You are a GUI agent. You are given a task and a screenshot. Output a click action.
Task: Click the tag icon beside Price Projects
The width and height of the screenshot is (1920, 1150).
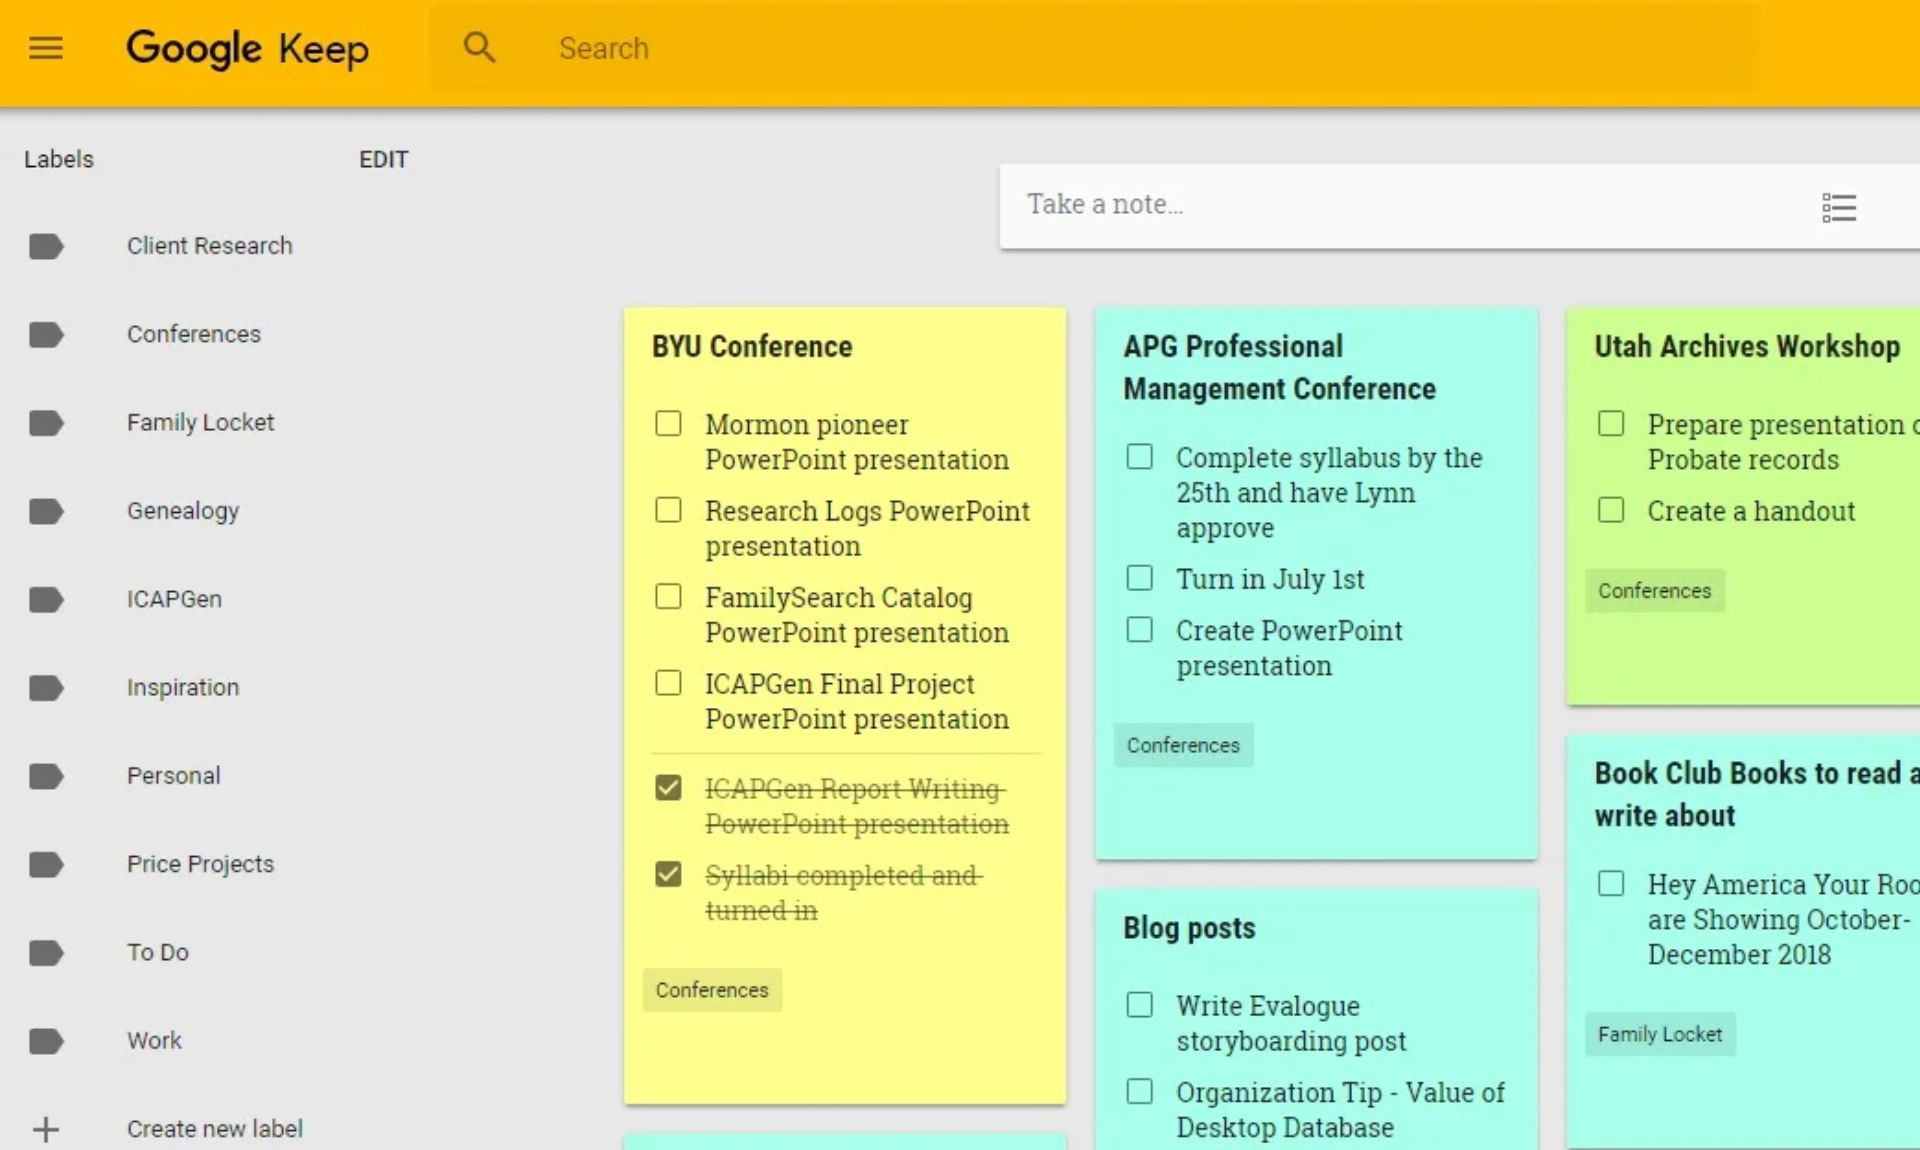click(46, 864)
